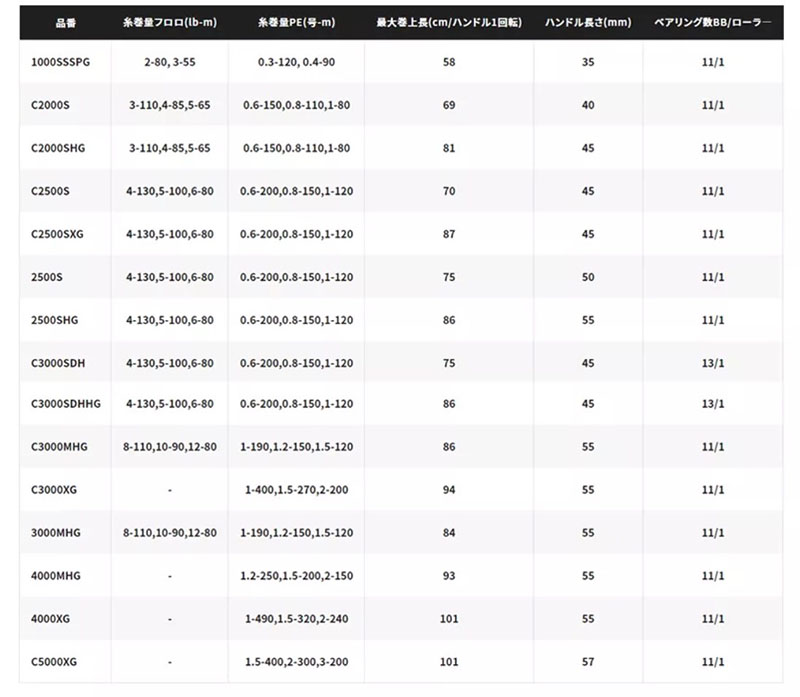Click retrieve length 58 for 1000SSSPG
The height and width of the screenshot is (697, 800).
pos(449,62)
